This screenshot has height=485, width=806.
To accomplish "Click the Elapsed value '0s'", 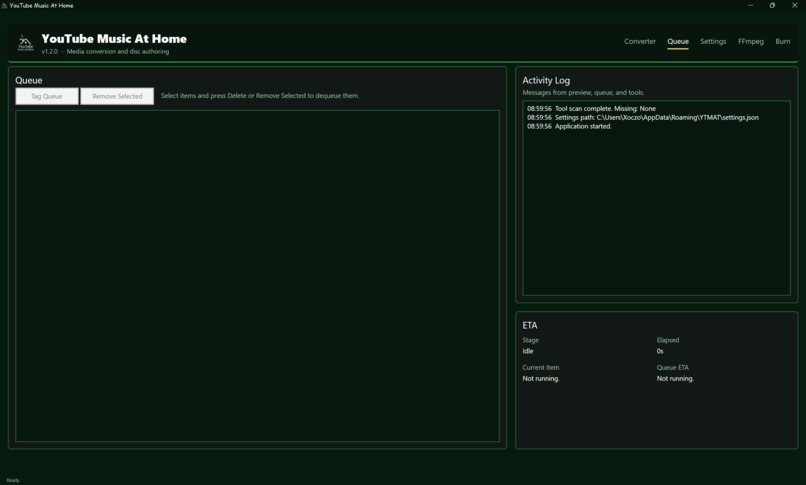I will click(660, 351).
